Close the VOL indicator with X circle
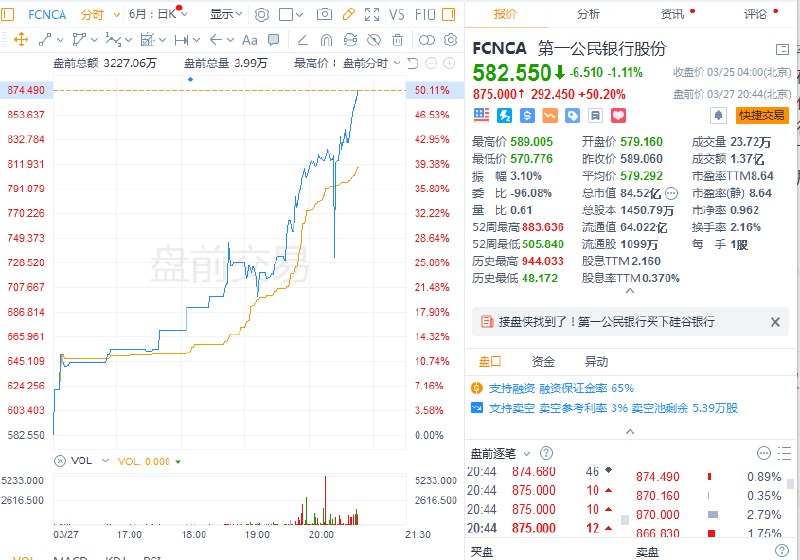The width and height of the screenshot is (800, 560). (60, 461)
